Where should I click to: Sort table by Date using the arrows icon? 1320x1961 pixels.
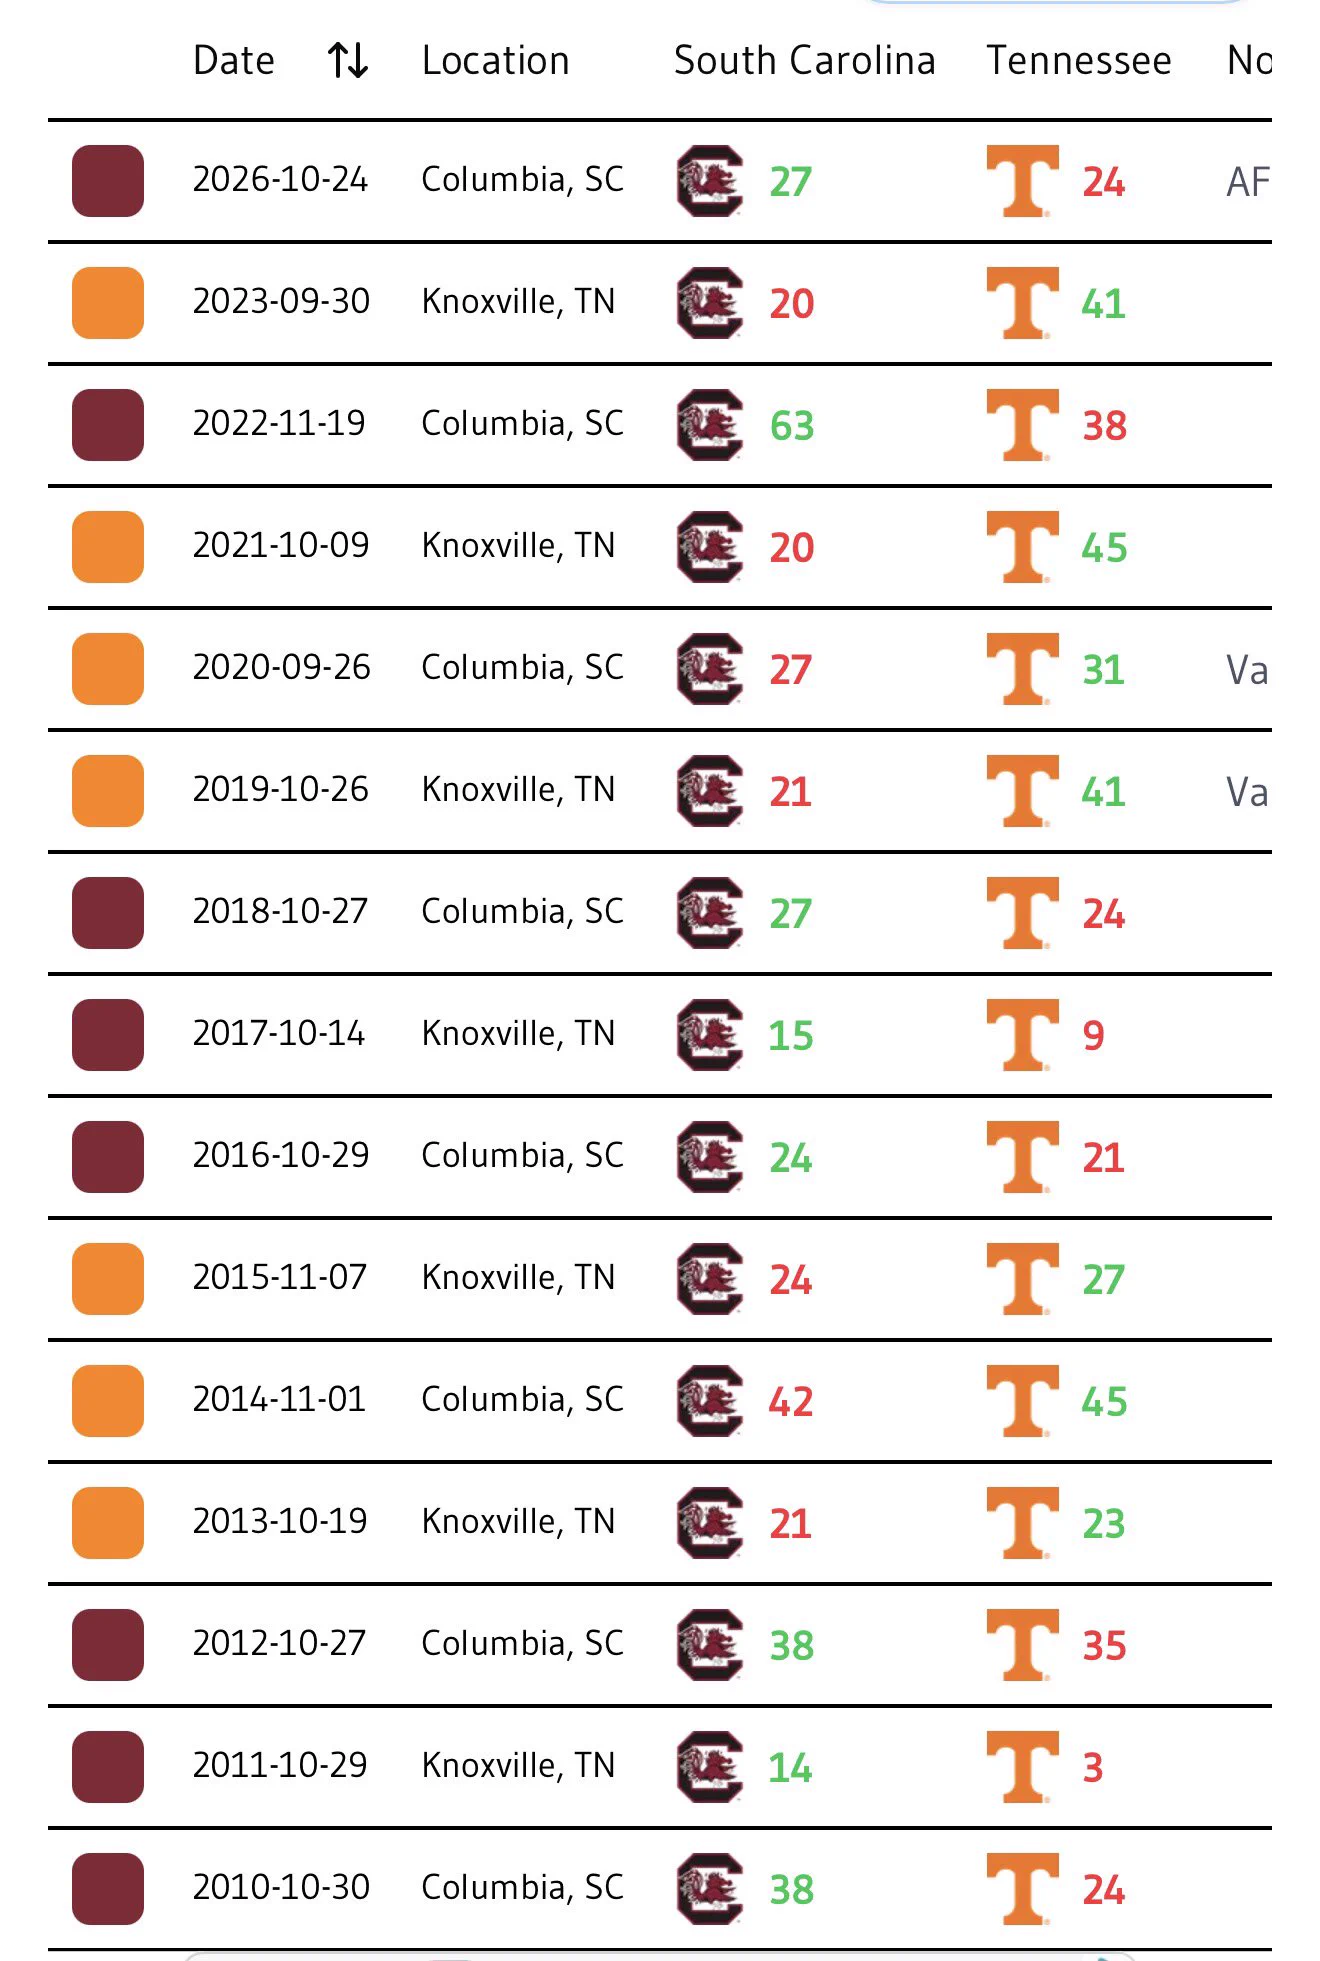point(348,61)
